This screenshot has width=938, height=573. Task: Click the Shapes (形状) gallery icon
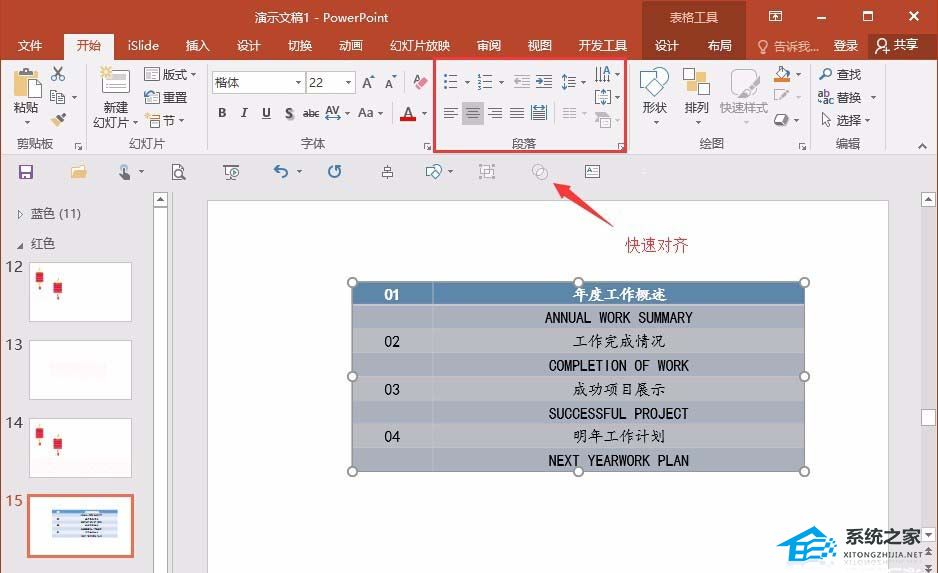[x=654, y=82]
